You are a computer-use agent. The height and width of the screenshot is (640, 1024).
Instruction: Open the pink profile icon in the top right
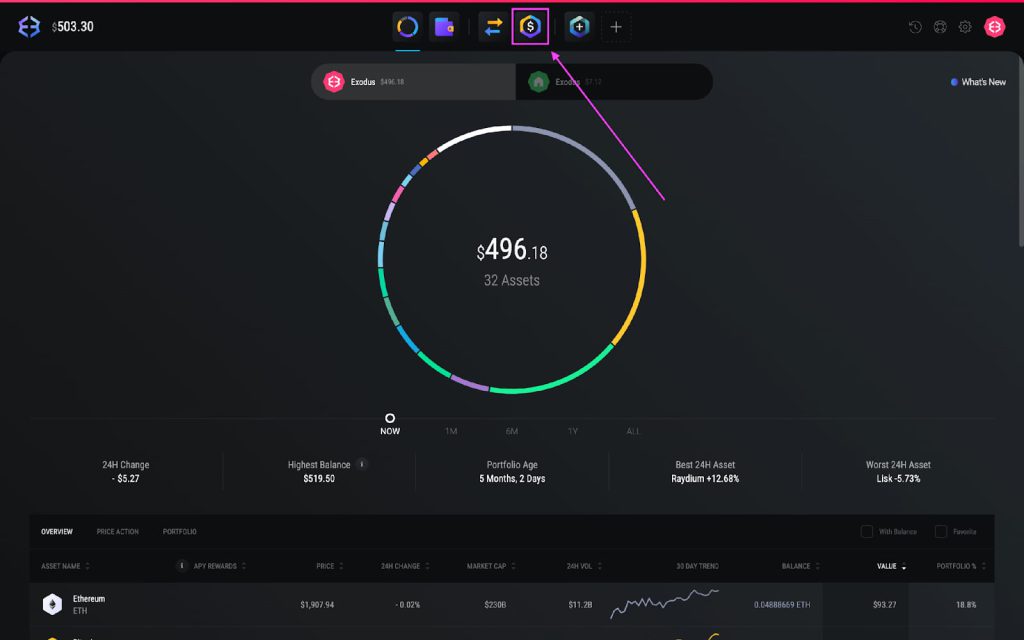(x=995, y=27)
